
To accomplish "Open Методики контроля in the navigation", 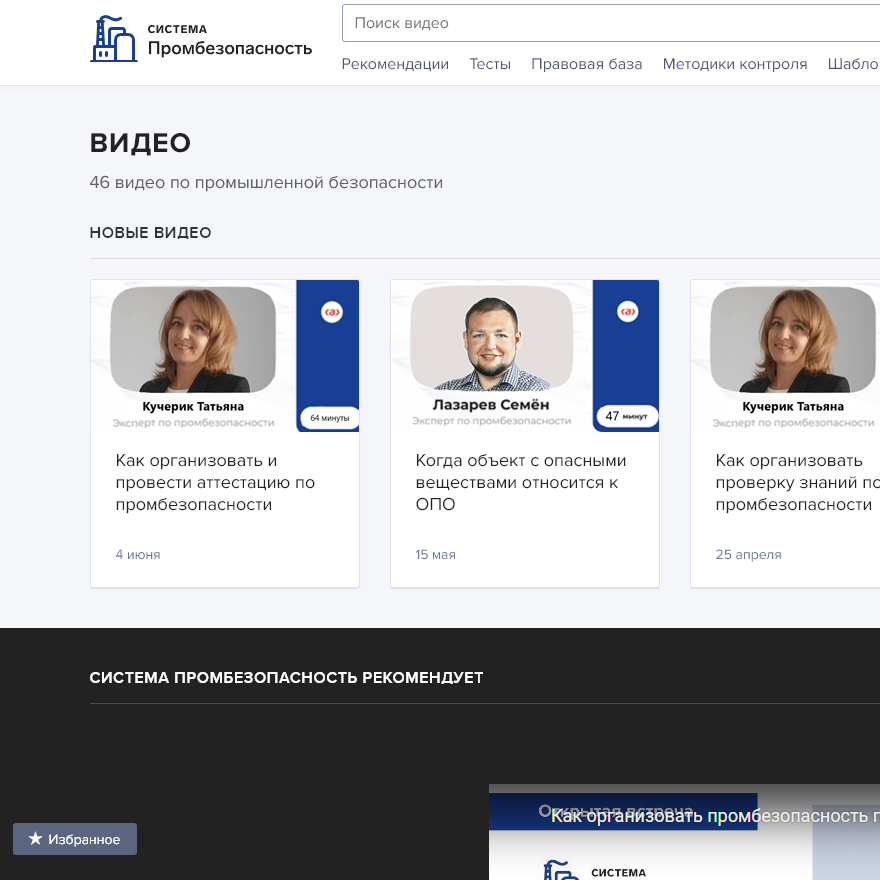I will coord(735,64).
